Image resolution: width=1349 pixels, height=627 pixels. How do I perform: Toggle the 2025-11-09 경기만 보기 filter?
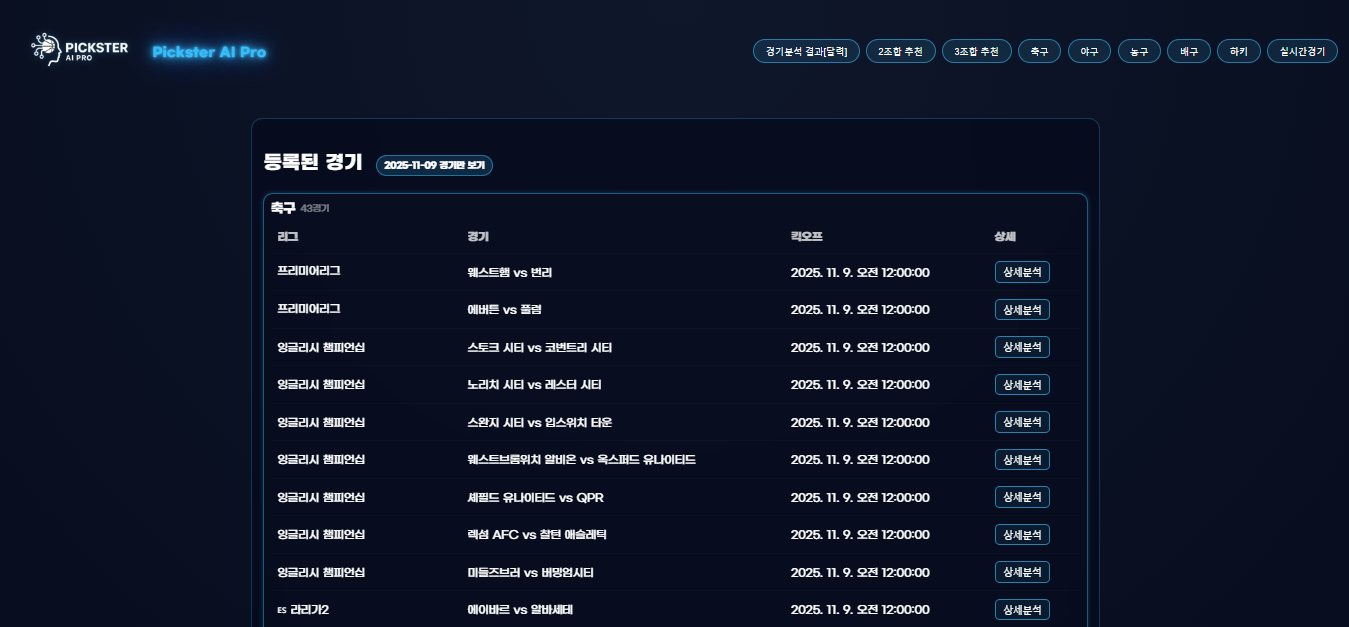434,165
